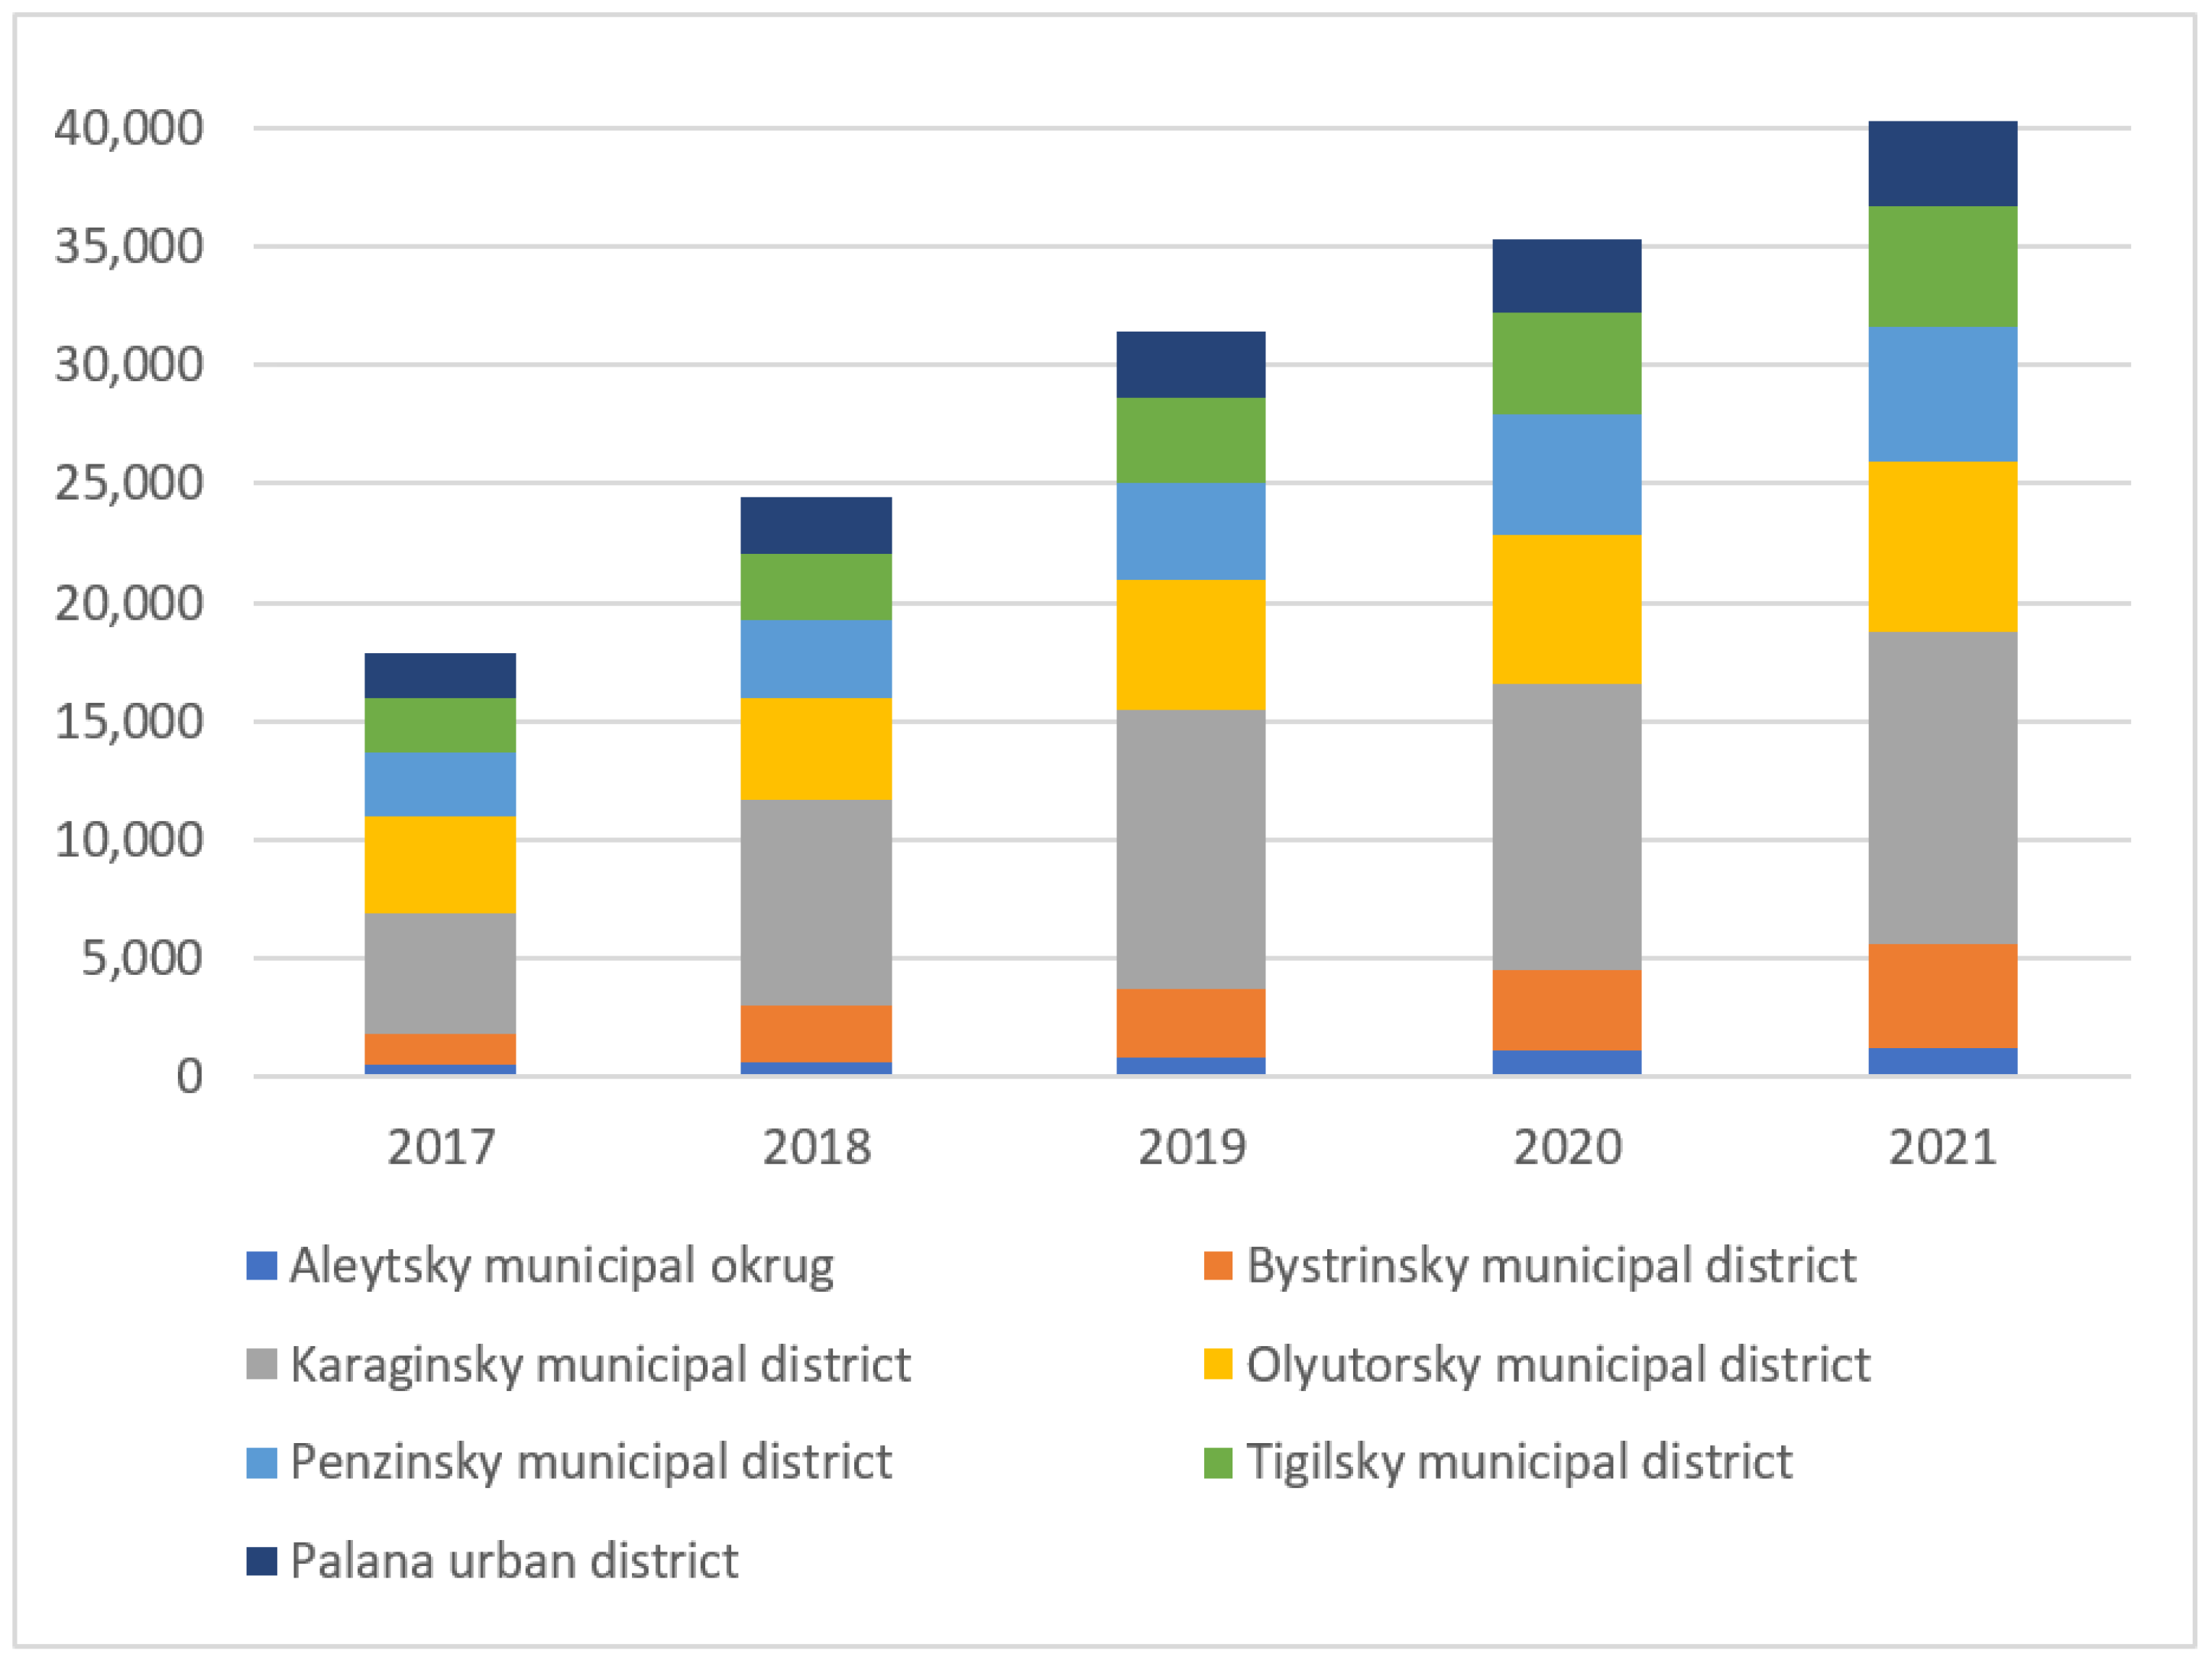Click the 2019 axis label
Screen dimensions: 2212x1660
point(1191,1147)
